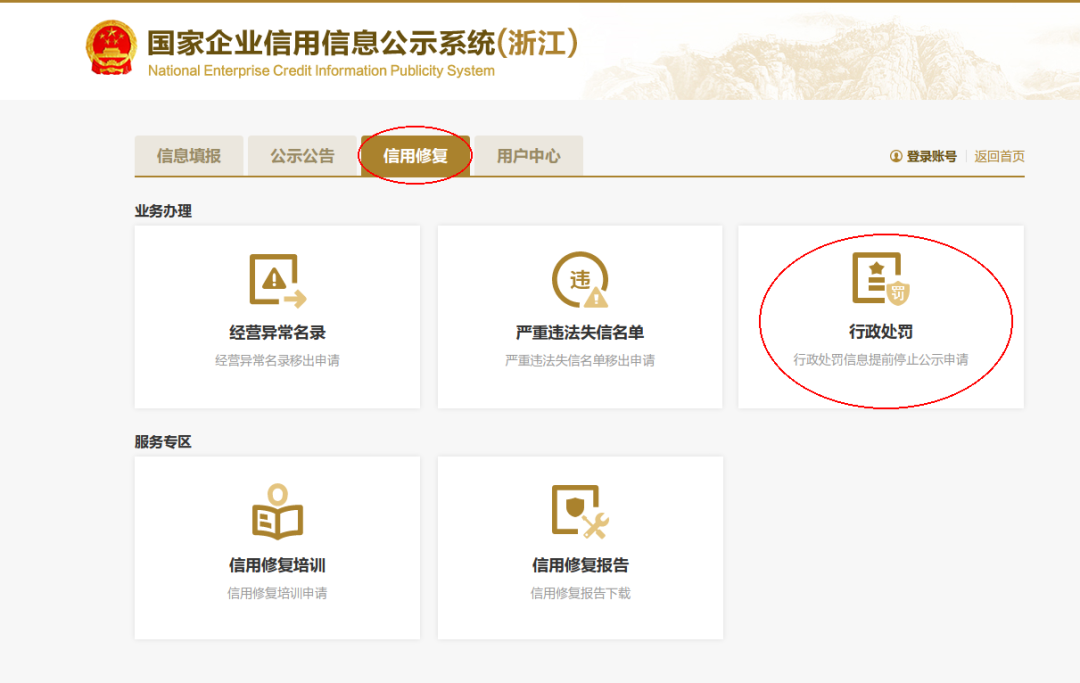
Task: Click the National Enterprise Credit Information subtitle
Action: coord(321,70)
